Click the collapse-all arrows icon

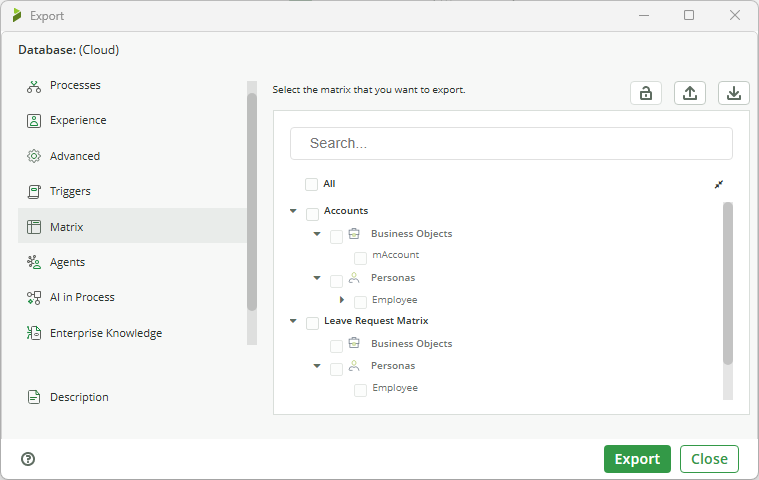coord(719,184)
